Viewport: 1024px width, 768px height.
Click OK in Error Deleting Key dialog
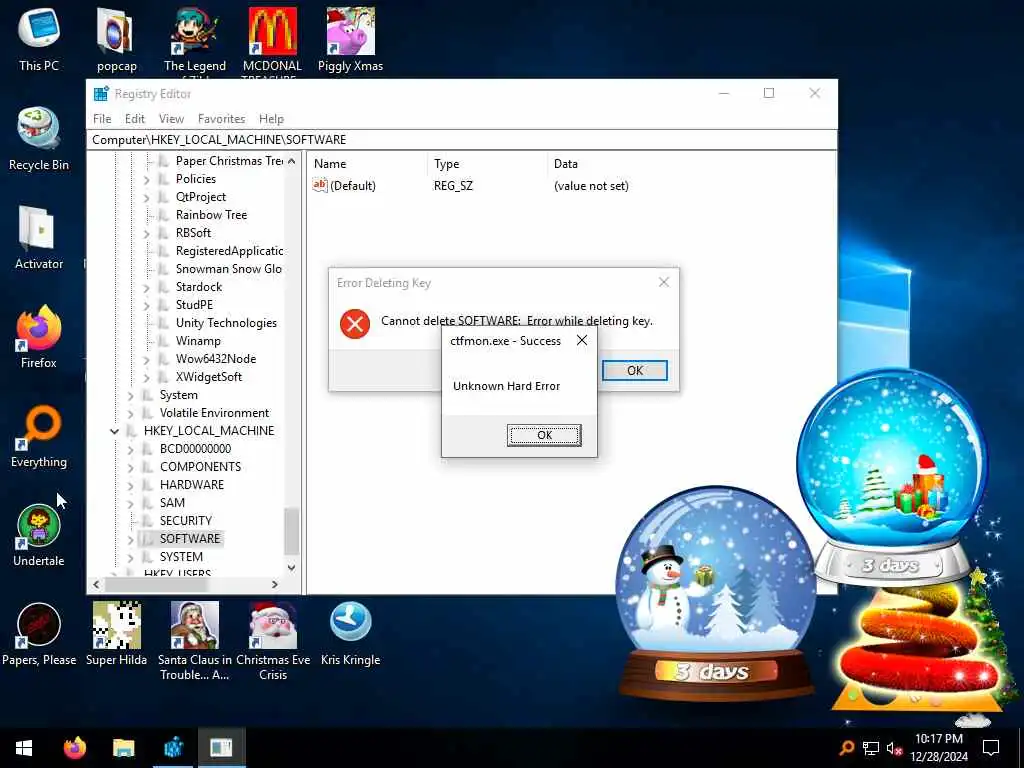tap(635, 370)
